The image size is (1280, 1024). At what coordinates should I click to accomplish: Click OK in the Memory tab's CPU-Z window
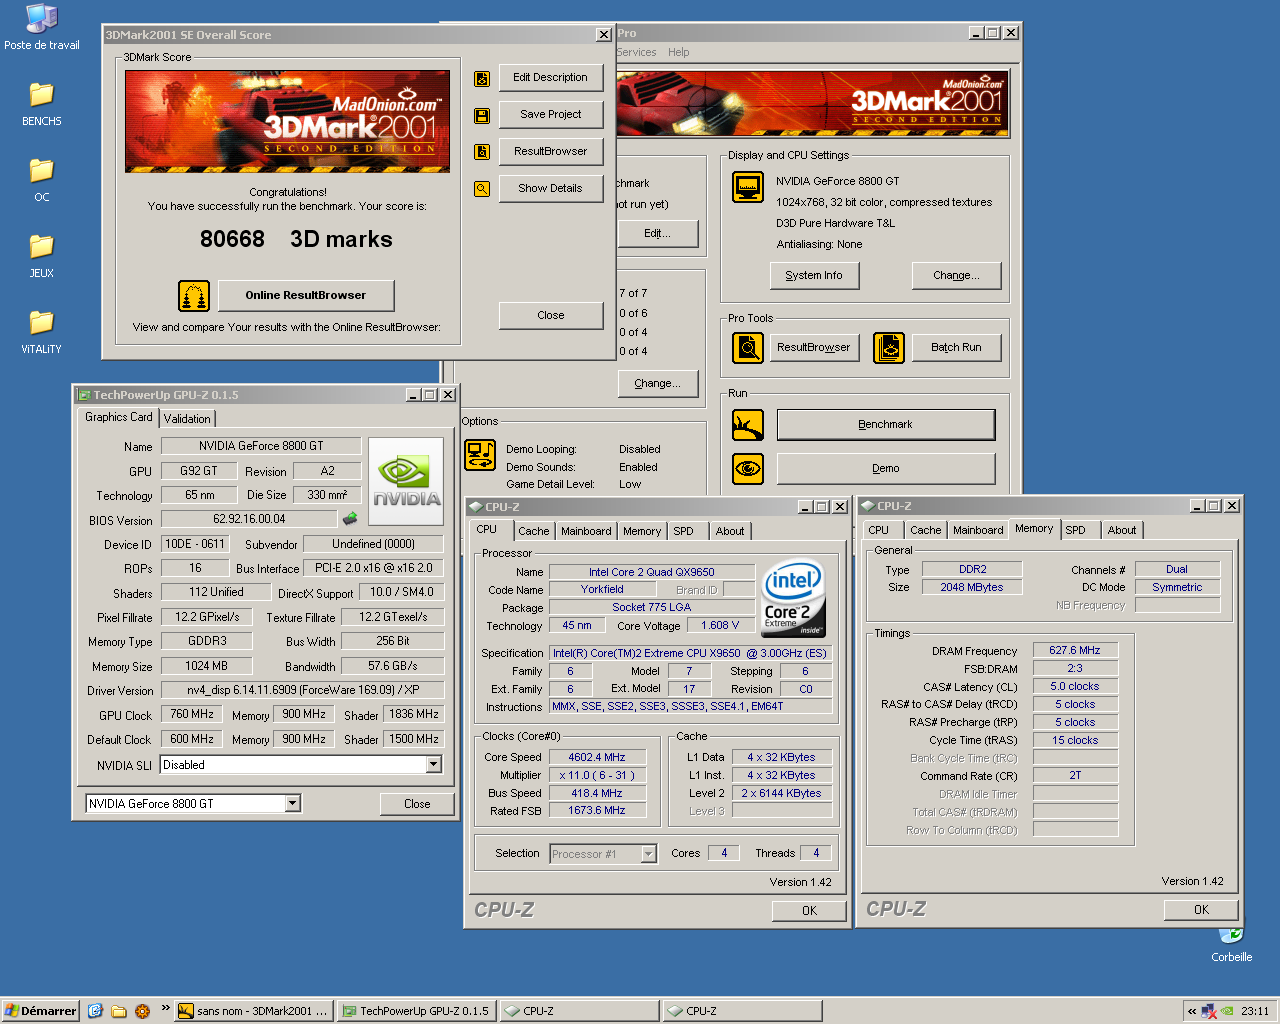[x=1201, y=910]
